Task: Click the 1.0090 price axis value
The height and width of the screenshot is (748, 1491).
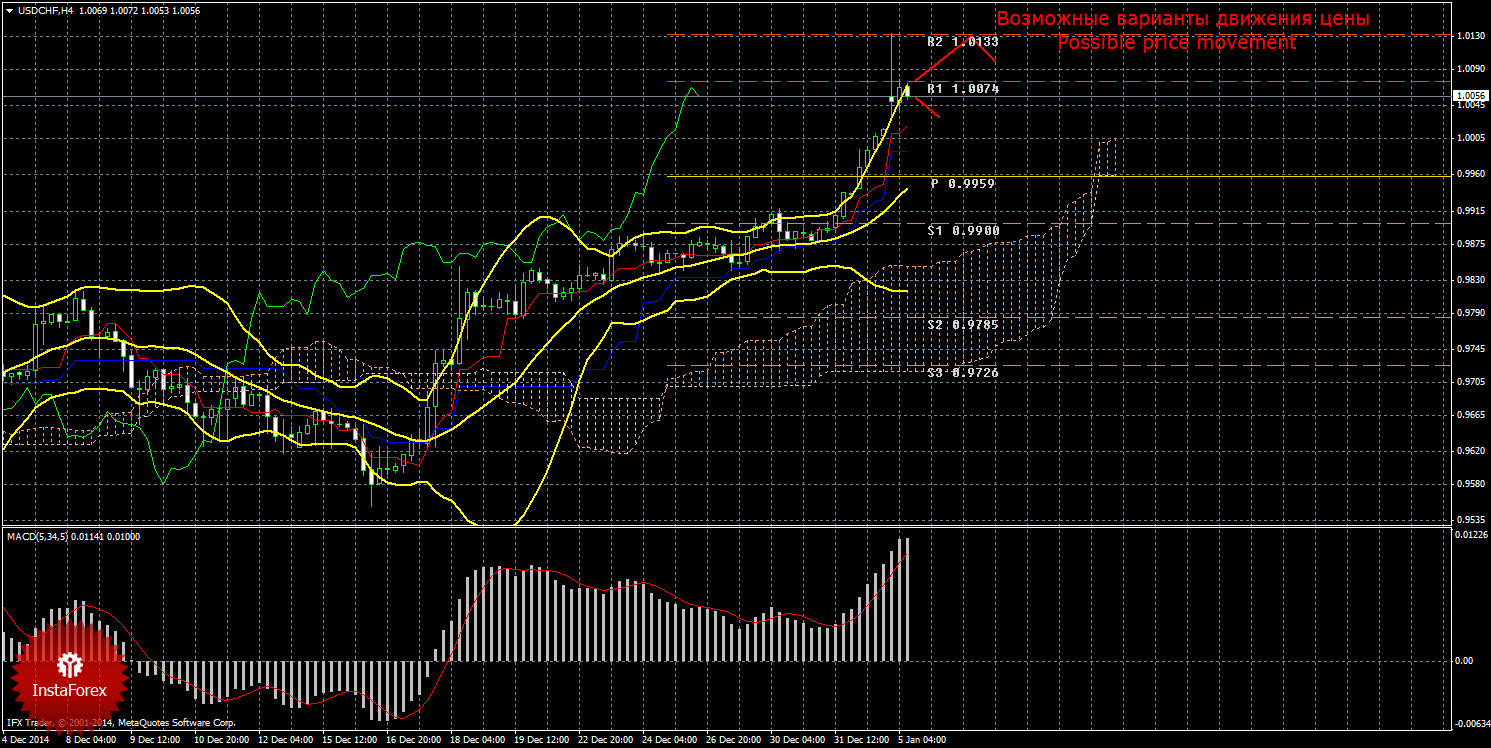Action: [1469, 69]
